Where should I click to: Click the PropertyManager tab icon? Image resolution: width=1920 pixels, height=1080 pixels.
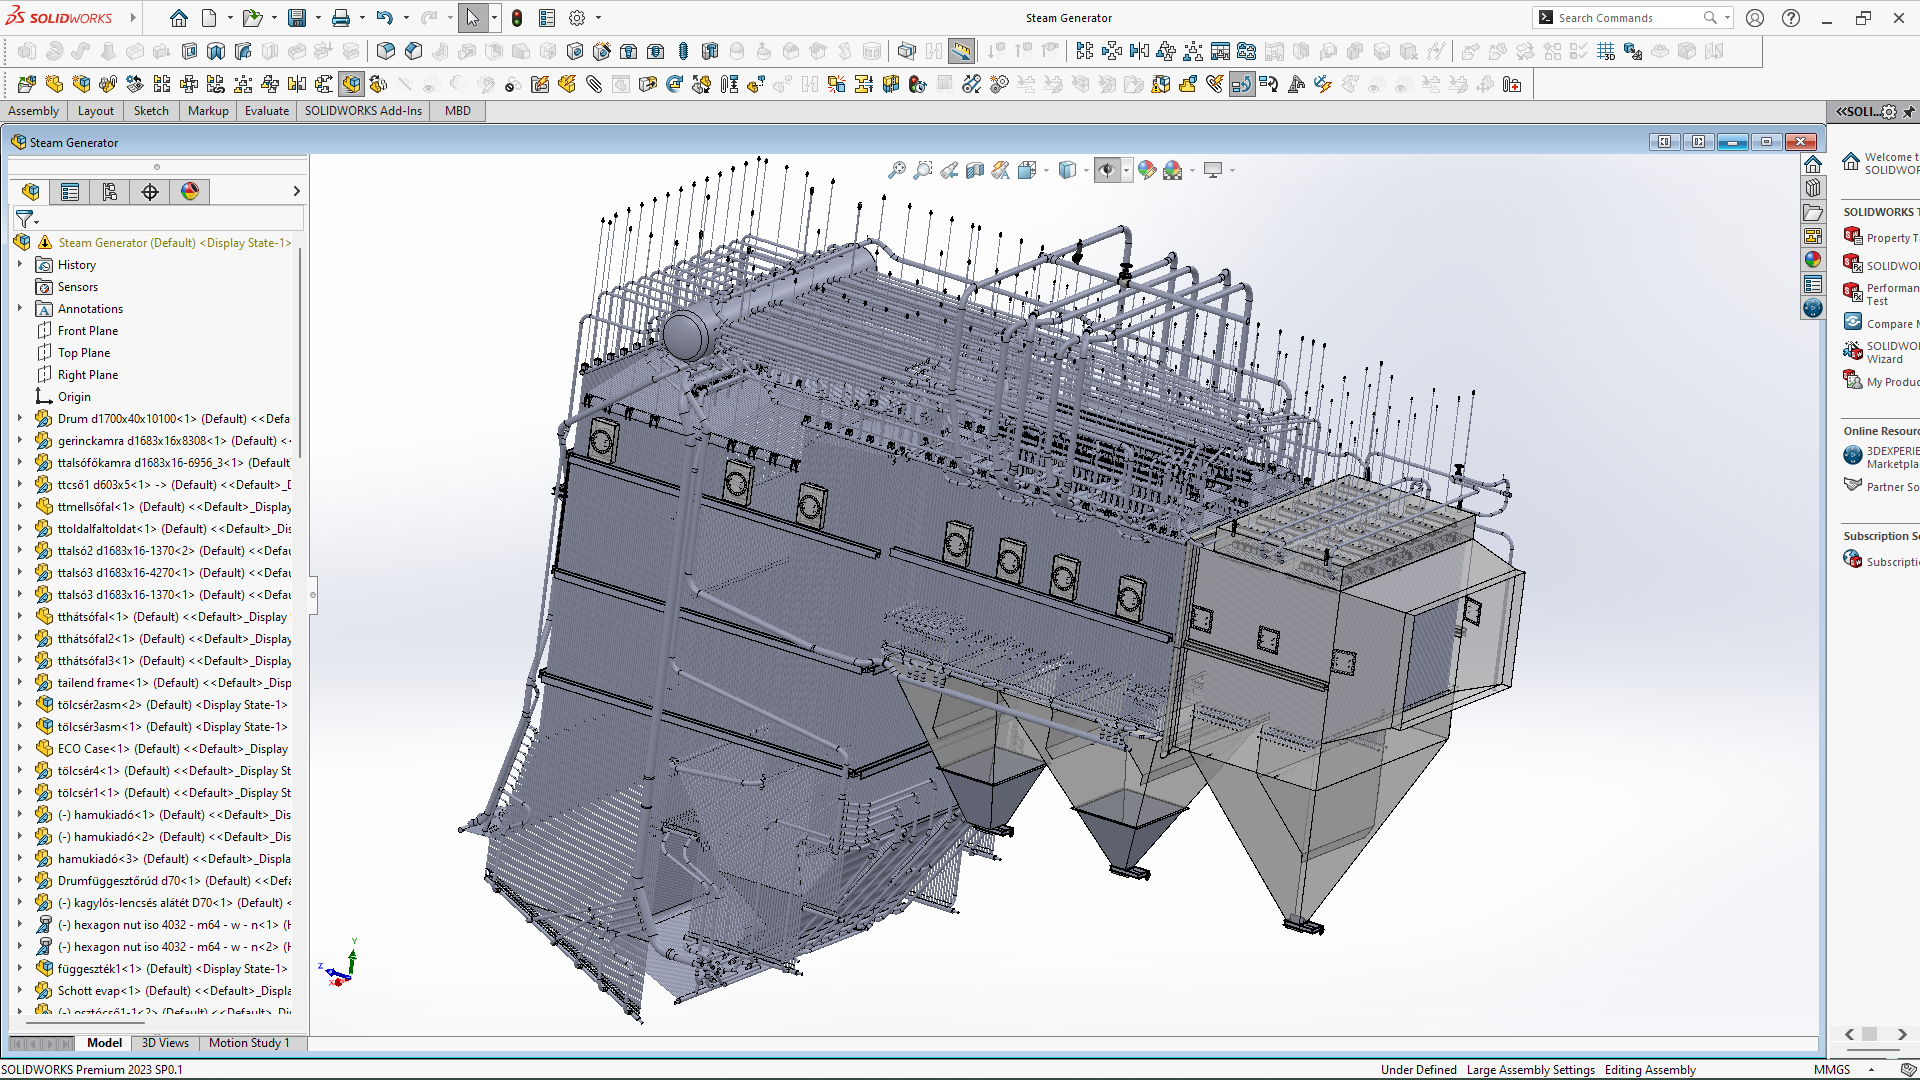[x=70, y=191]
